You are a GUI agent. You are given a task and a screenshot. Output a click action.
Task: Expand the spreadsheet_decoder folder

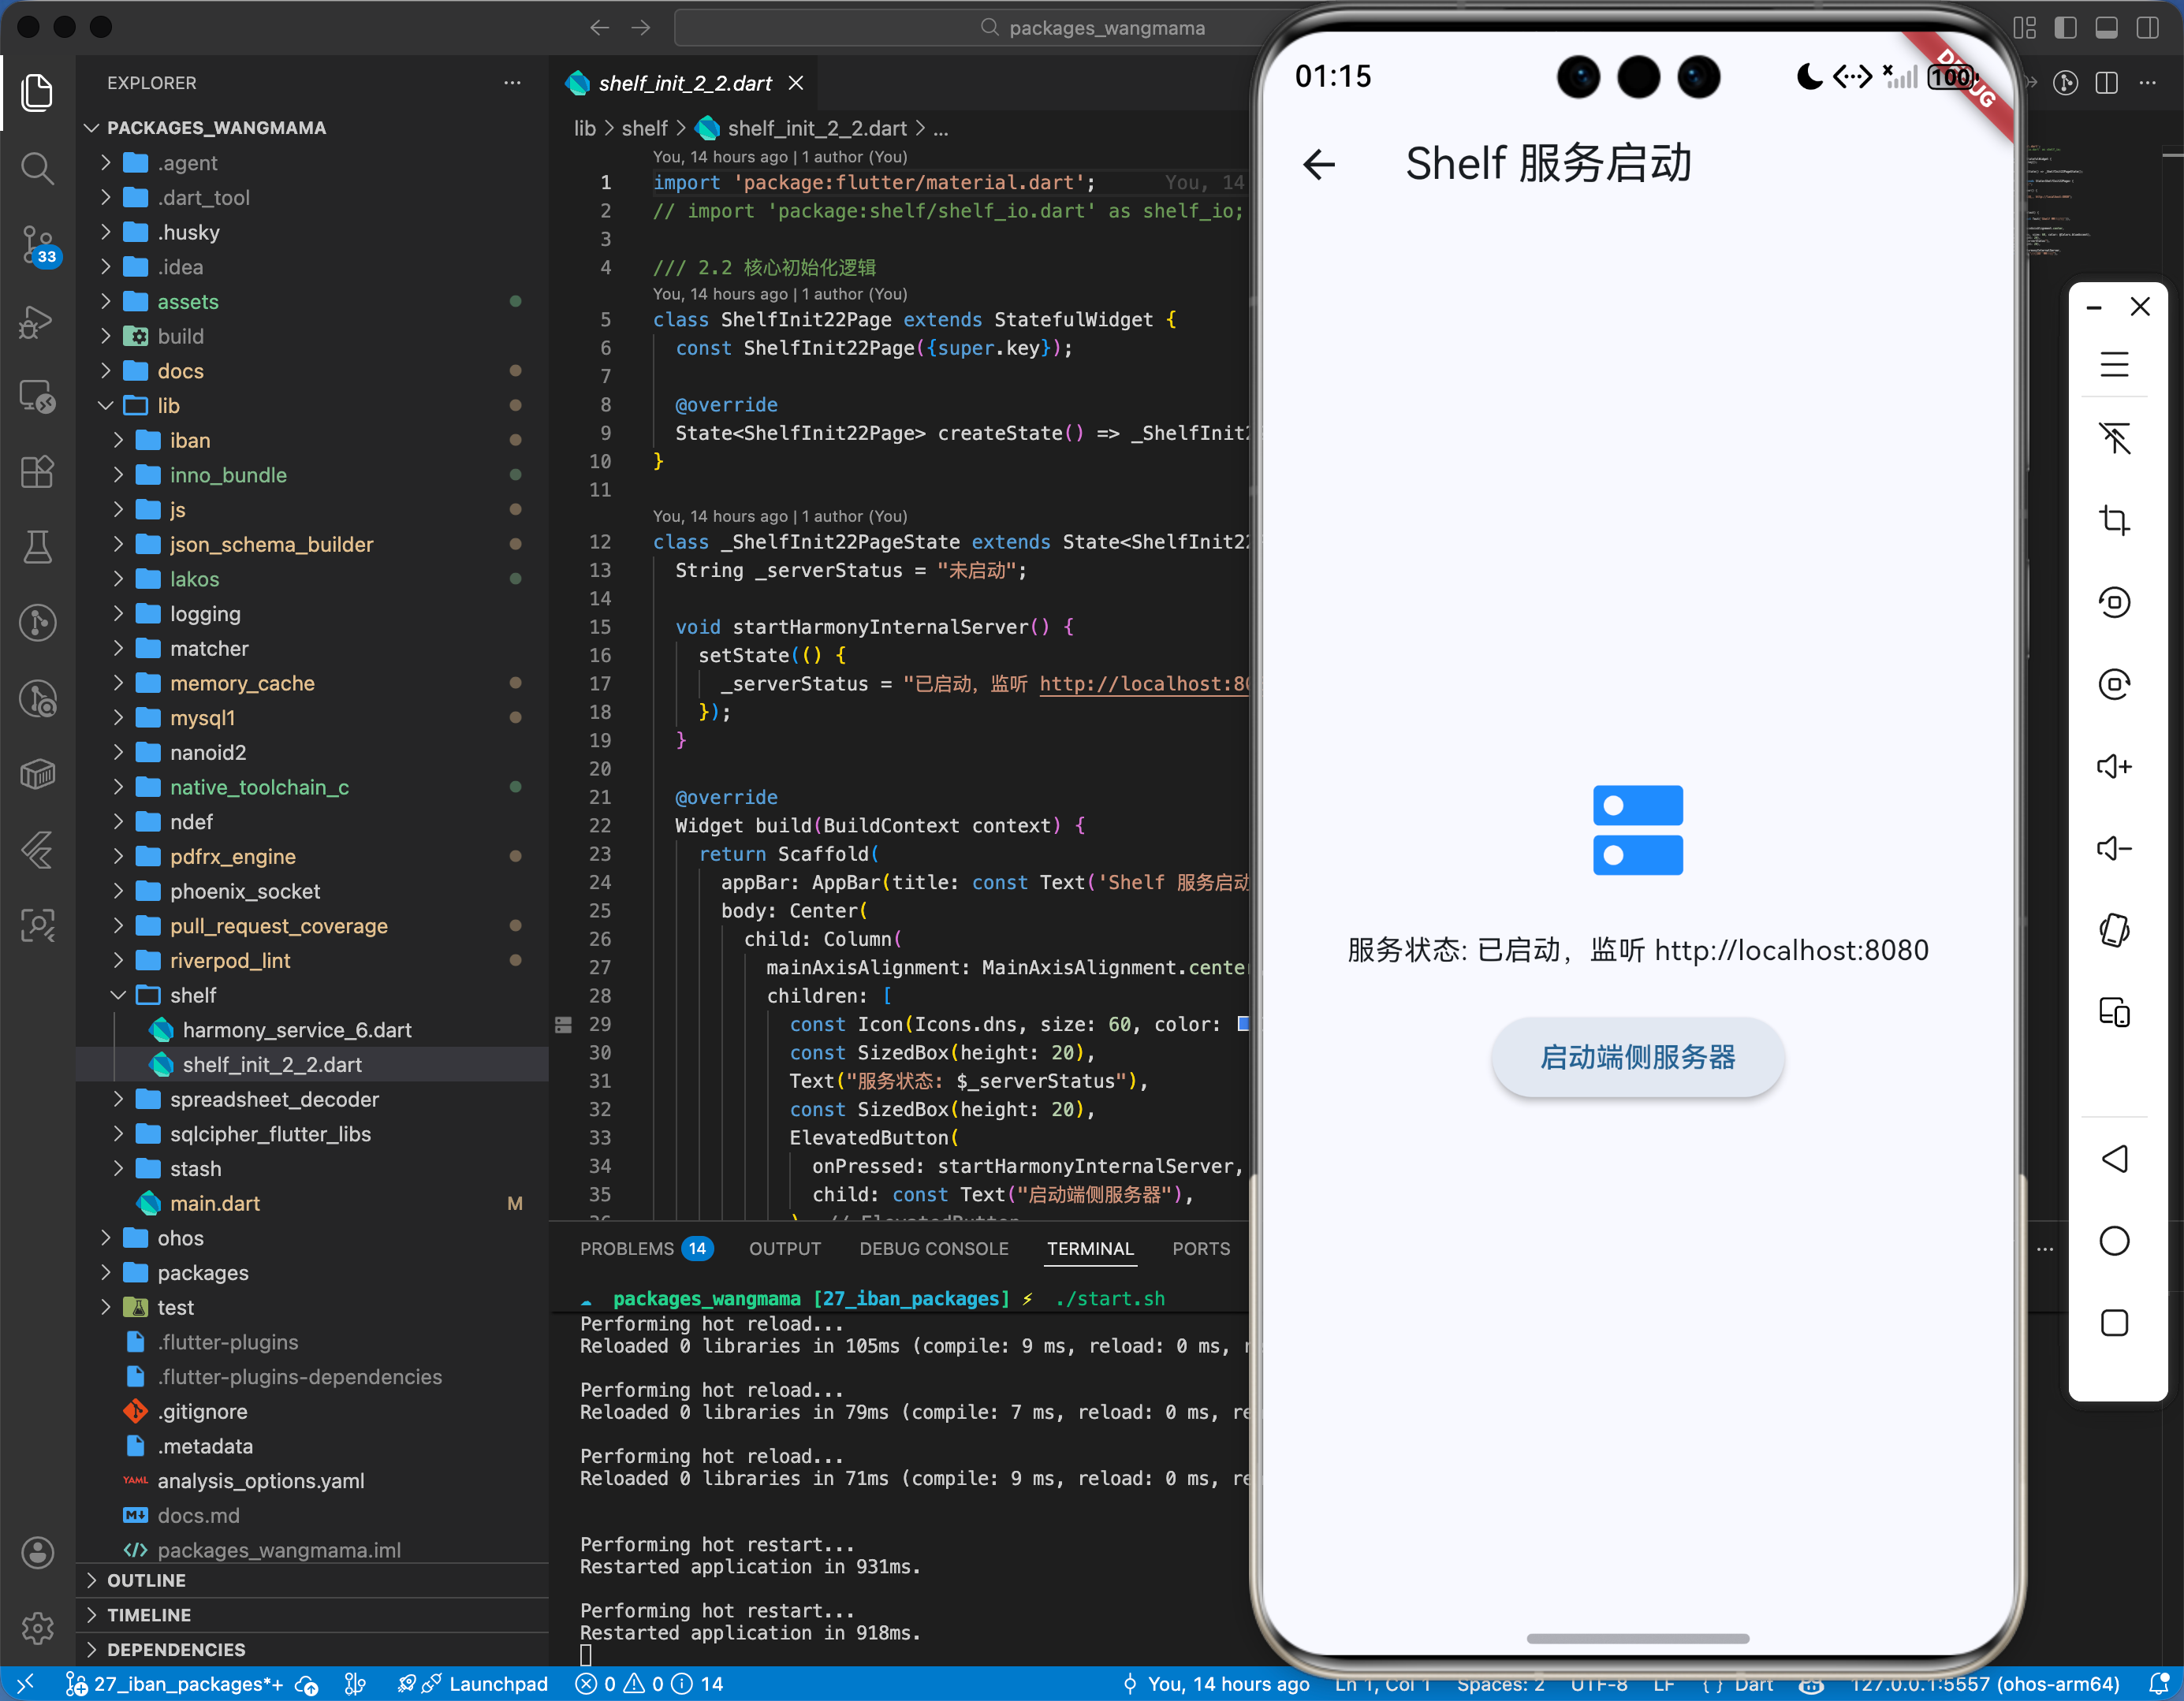pyautogui.click(x=274, y=1099)
